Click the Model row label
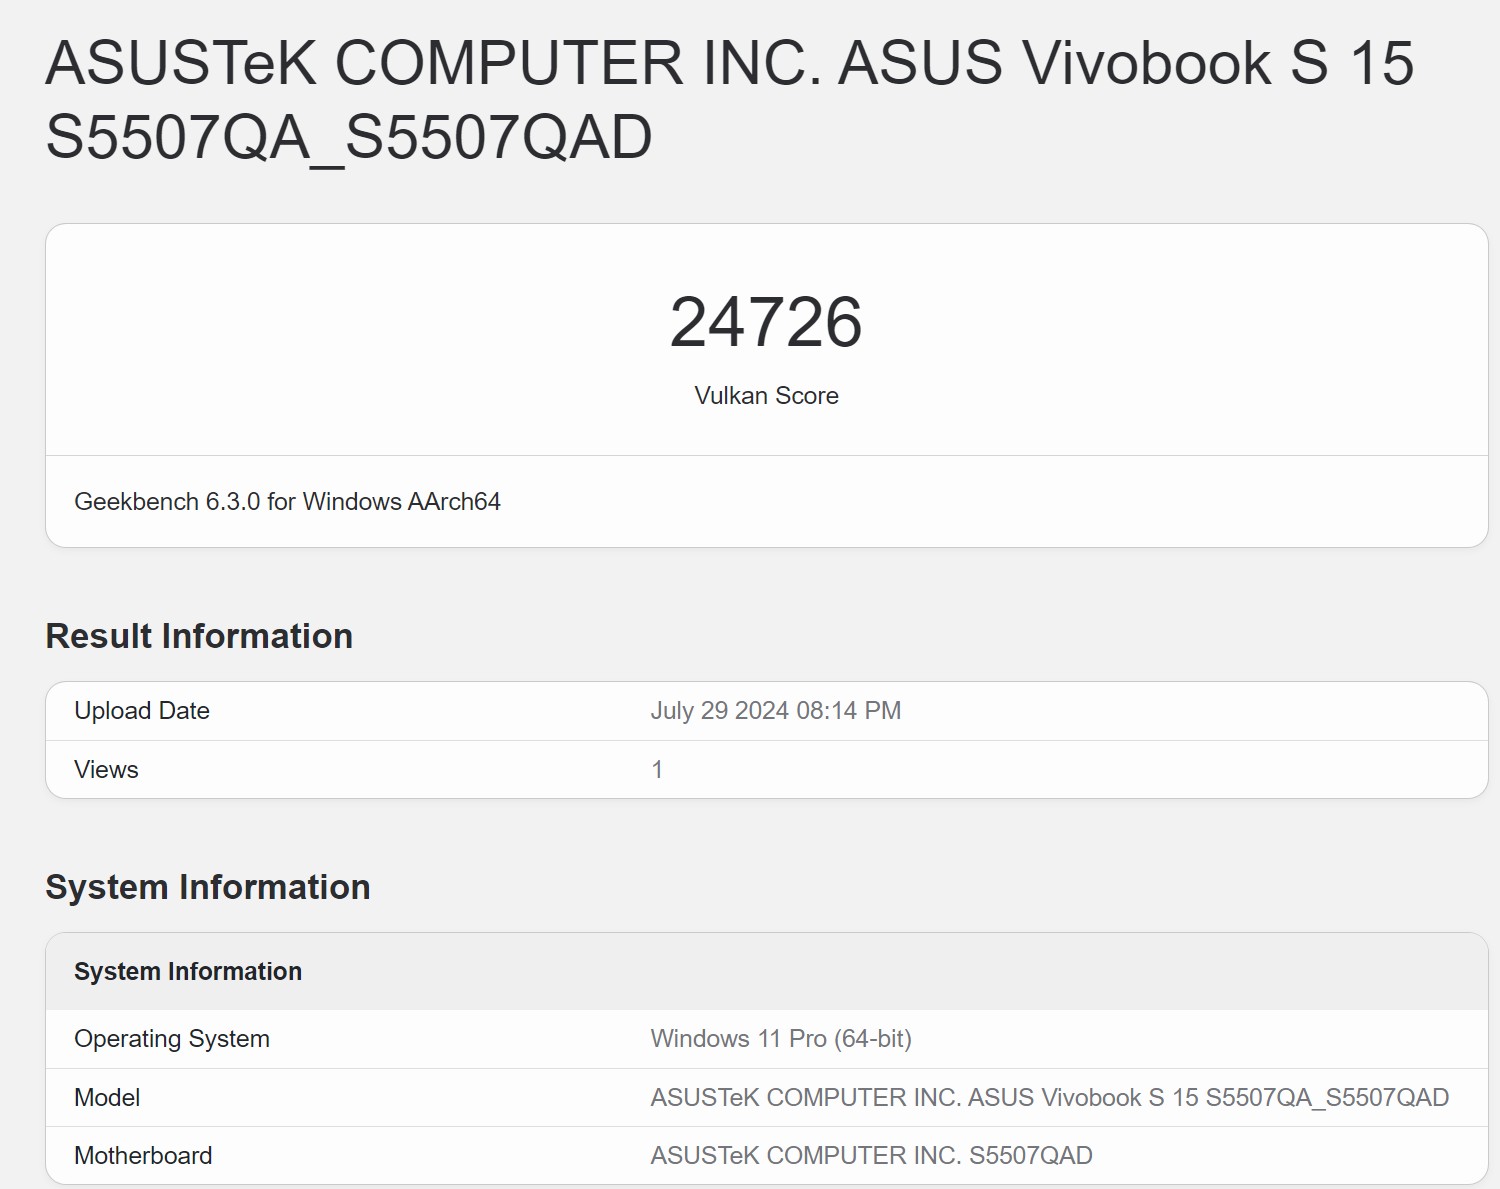This screenshot has width=1500, height=1189. pyautogui.click(x=107, y=1098)
